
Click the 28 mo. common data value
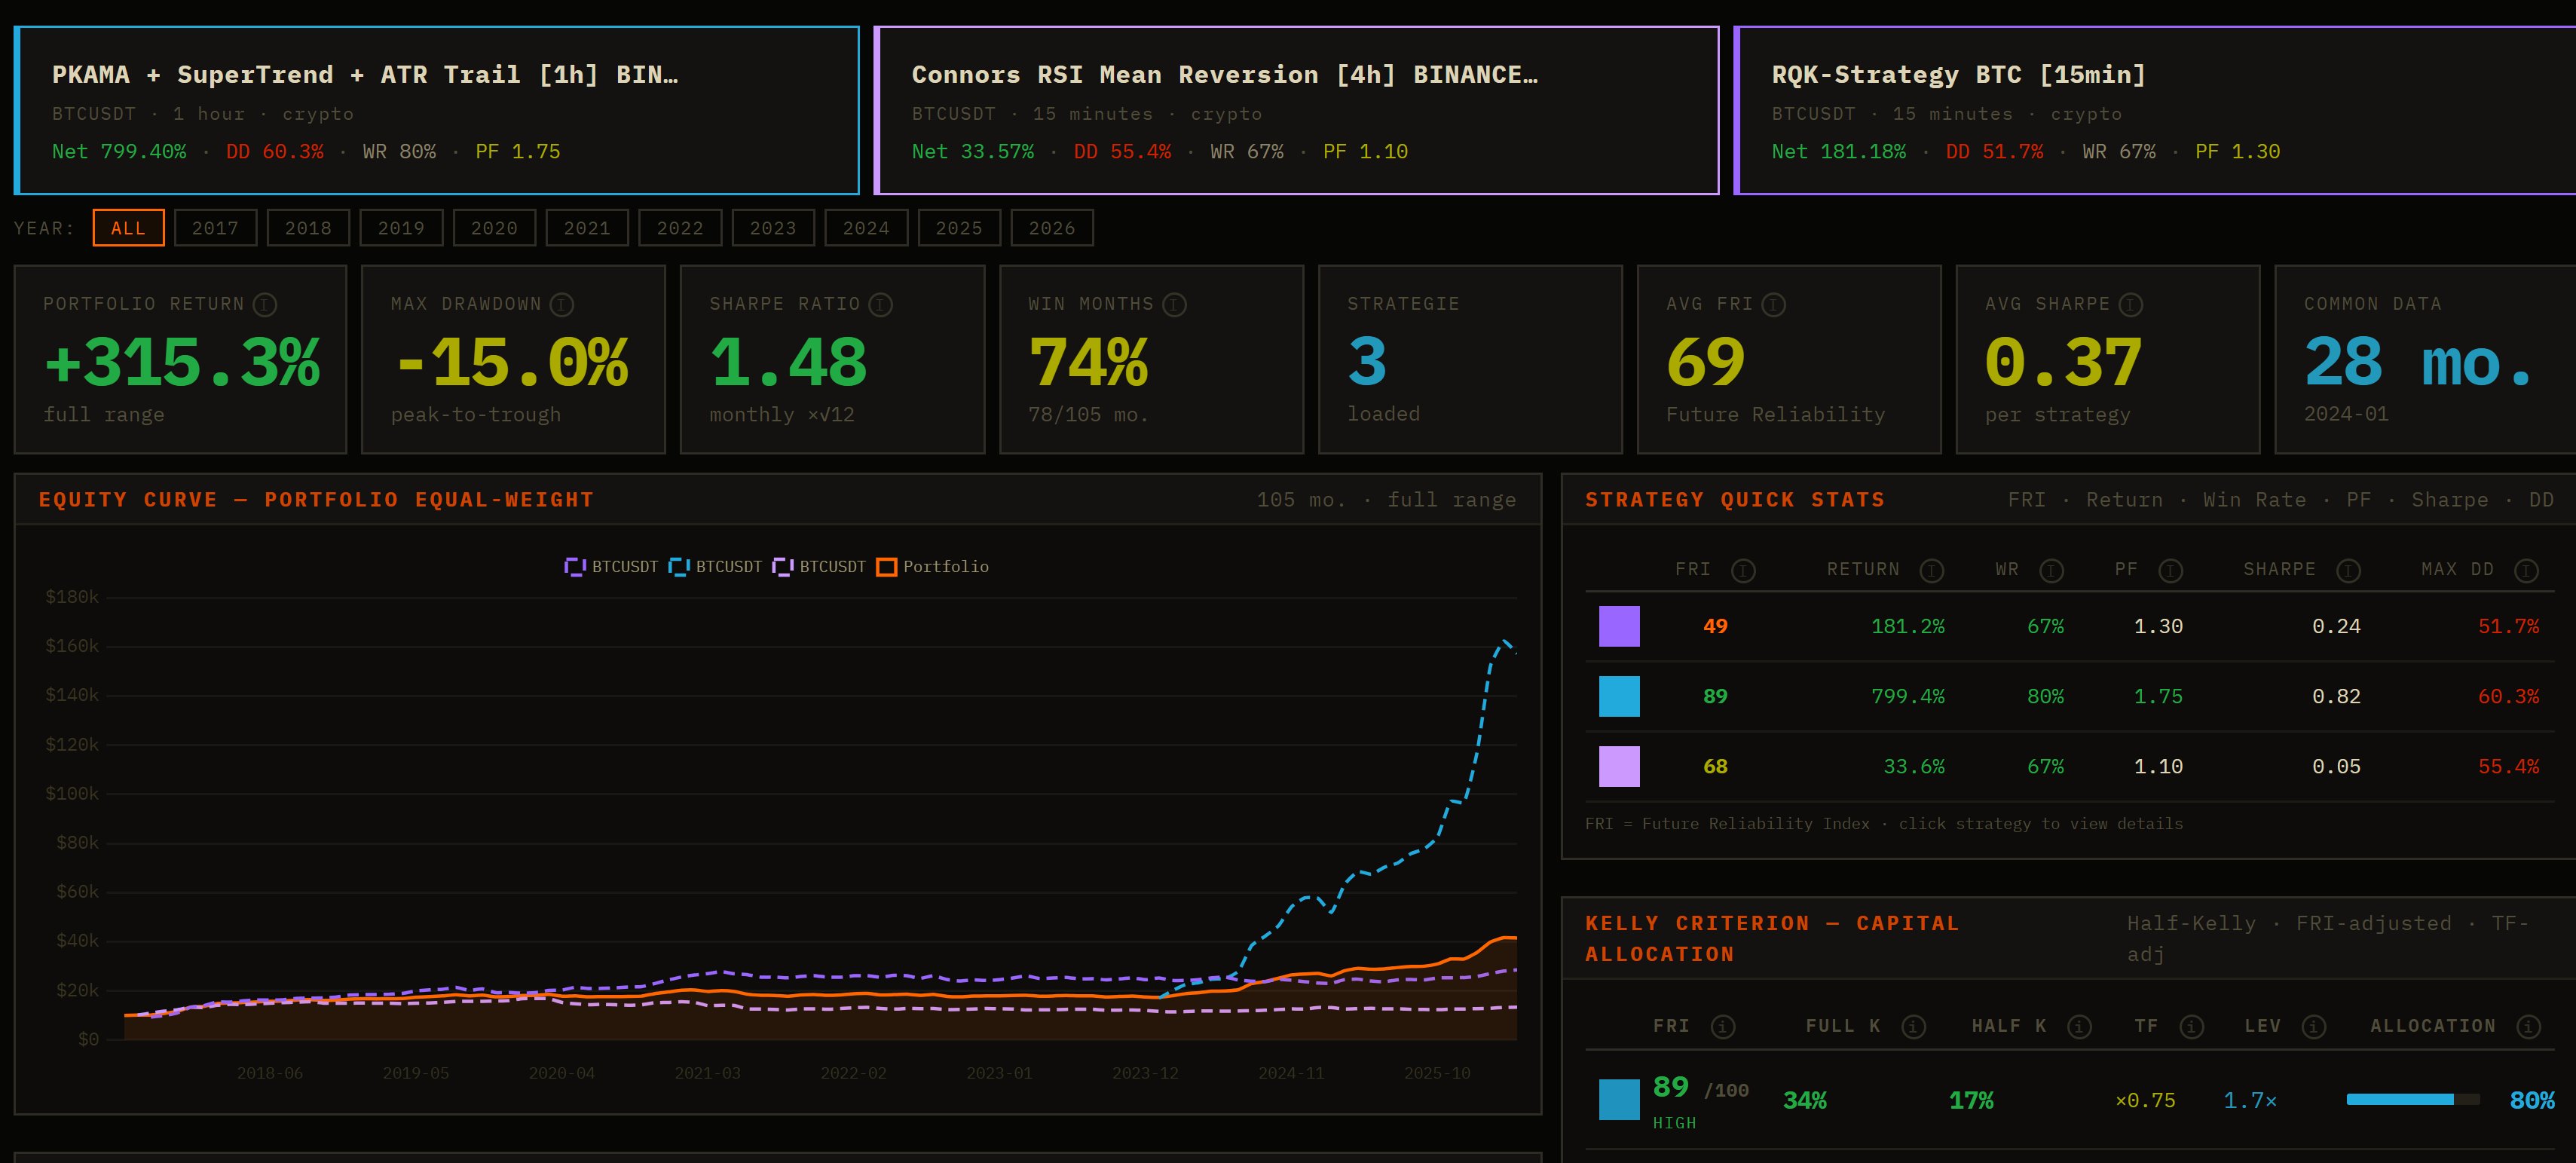[x=2418, y=362]
